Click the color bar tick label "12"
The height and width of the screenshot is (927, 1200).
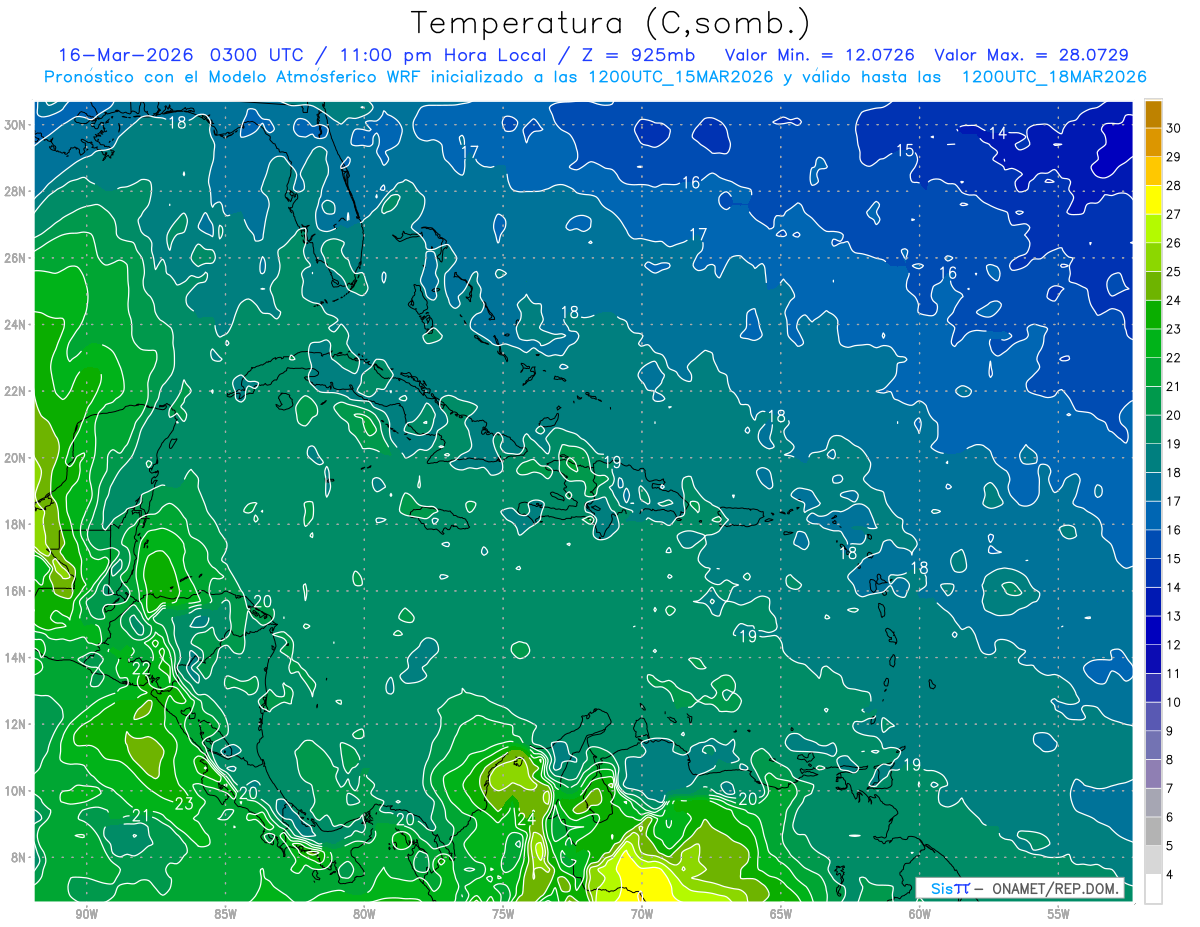pos(1173,645)
